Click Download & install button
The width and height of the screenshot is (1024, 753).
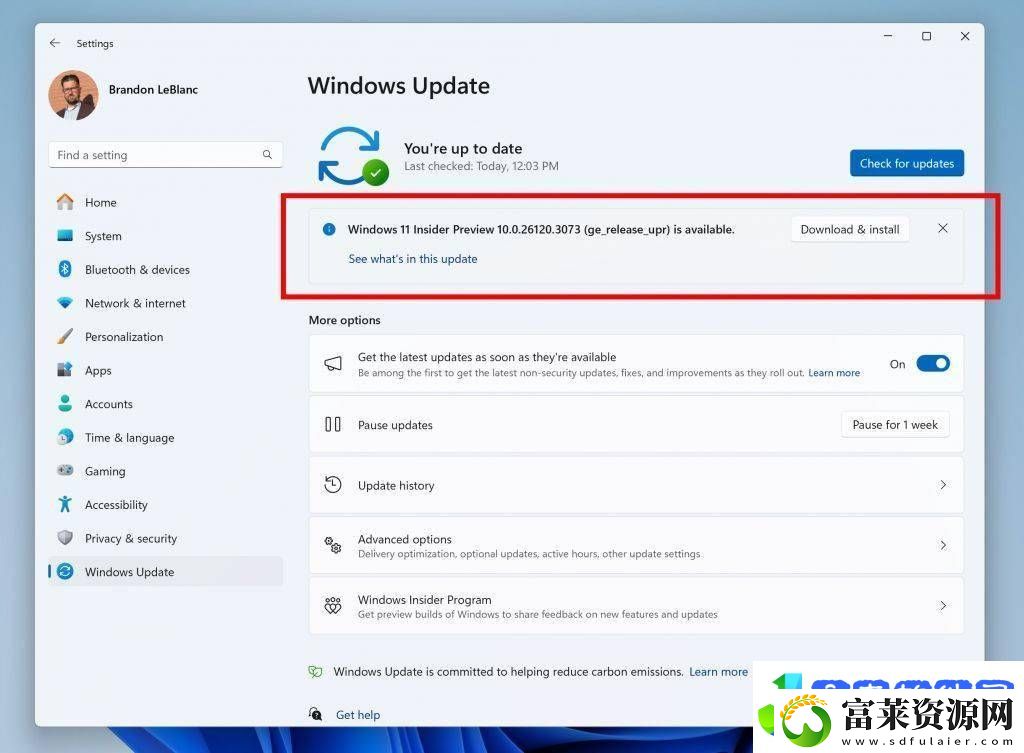click(850, 229)
